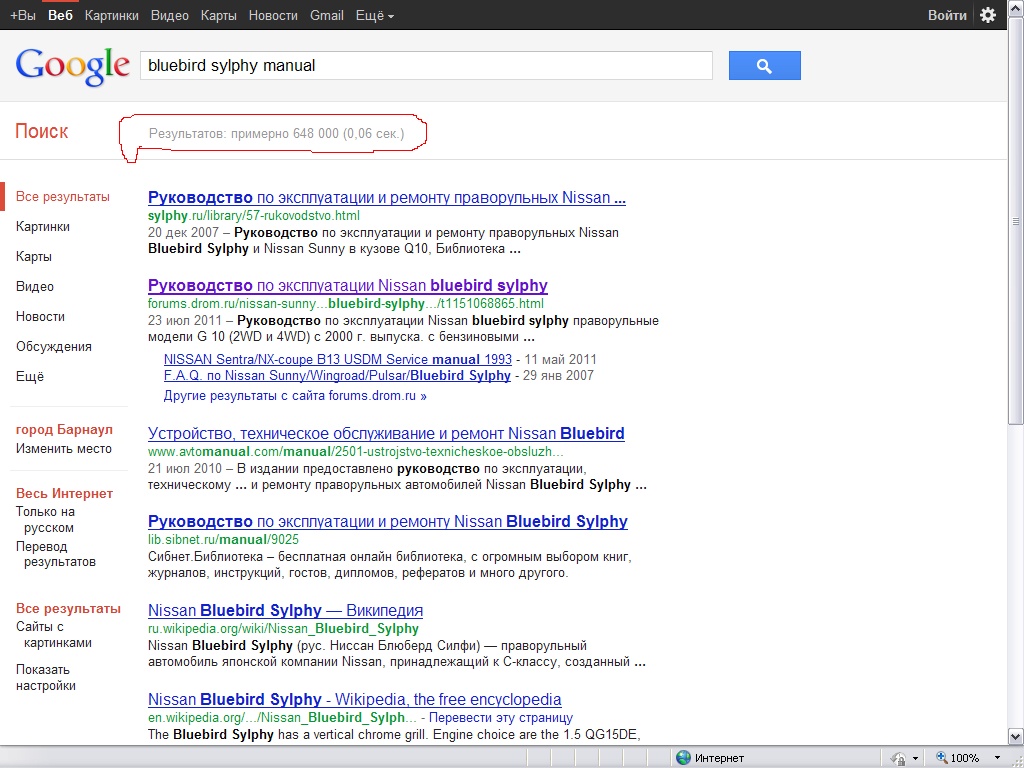This screenshot has height=768, width=1024.
Task: Open the sylphy.ru Руководство праворульных Nissan result
Action: 387,197
